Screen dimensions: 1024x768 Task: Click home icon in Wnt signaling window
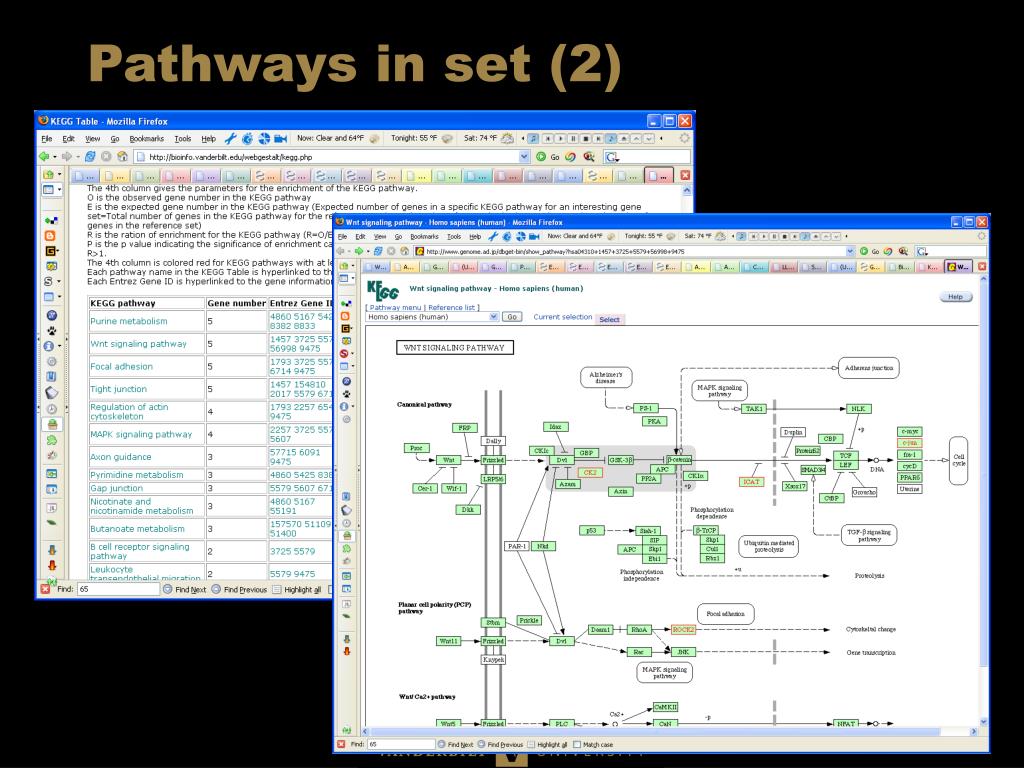pyautogui.click(x=404, y=251)
